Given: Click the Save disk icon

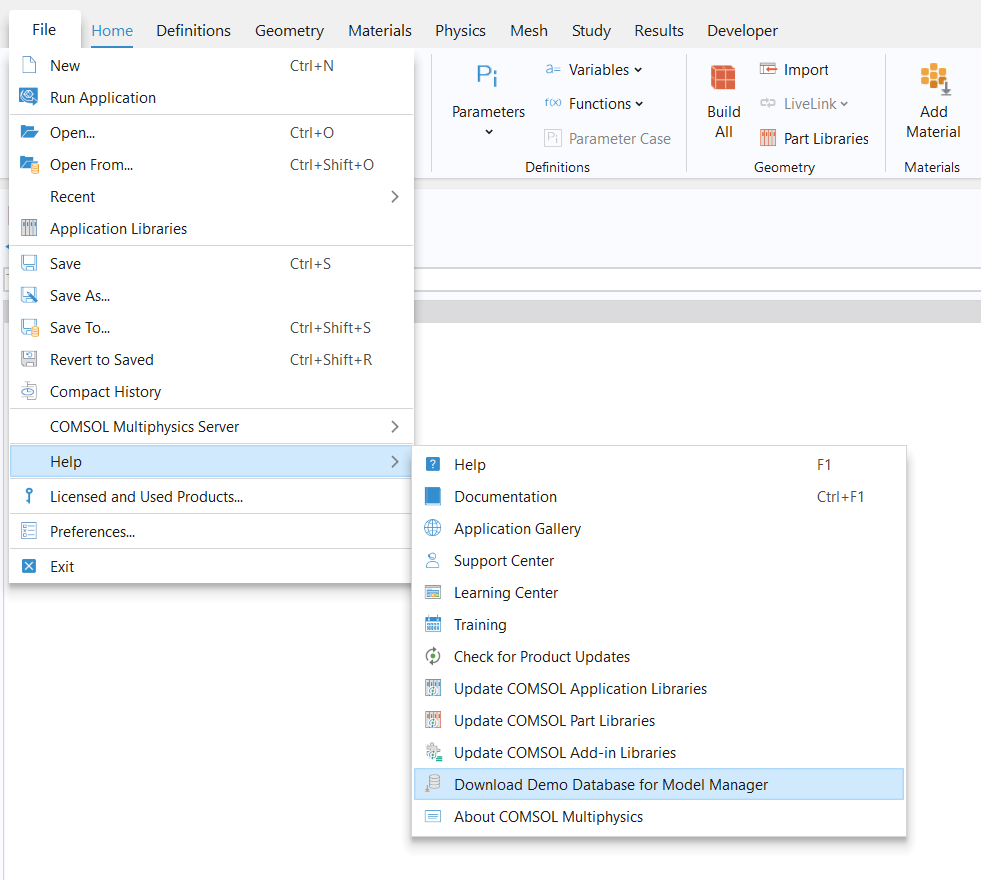Looking at the screenshot, I should pos(29,263).
